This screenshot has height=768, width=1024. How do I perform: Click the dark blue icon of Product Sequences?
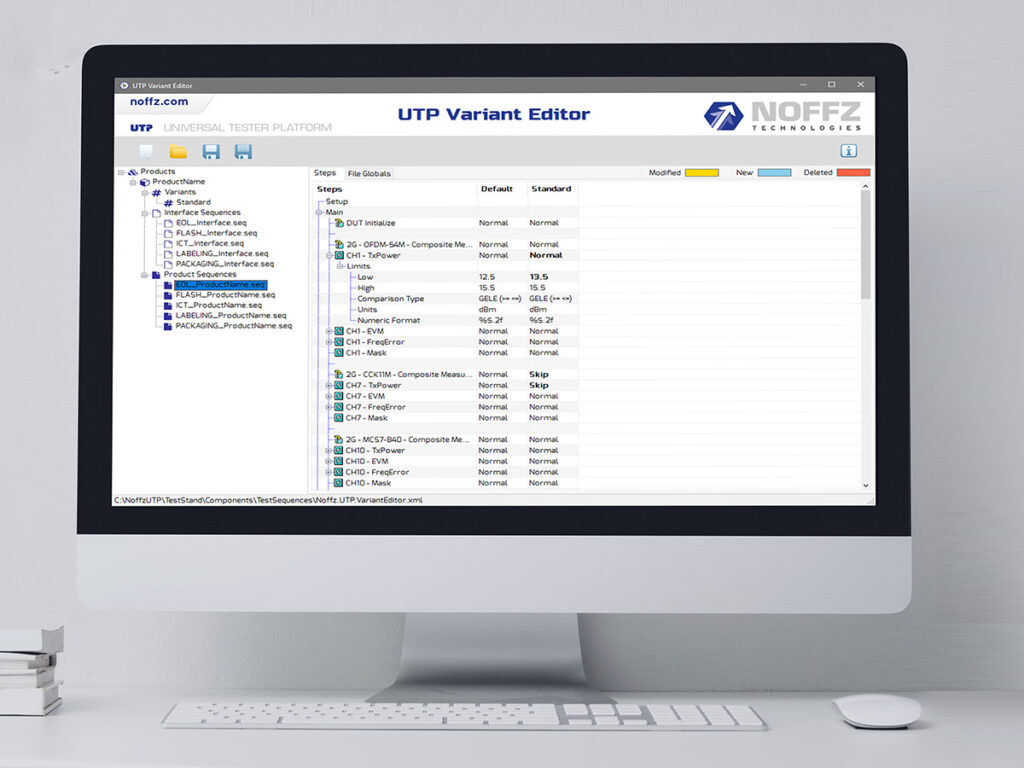156,275
